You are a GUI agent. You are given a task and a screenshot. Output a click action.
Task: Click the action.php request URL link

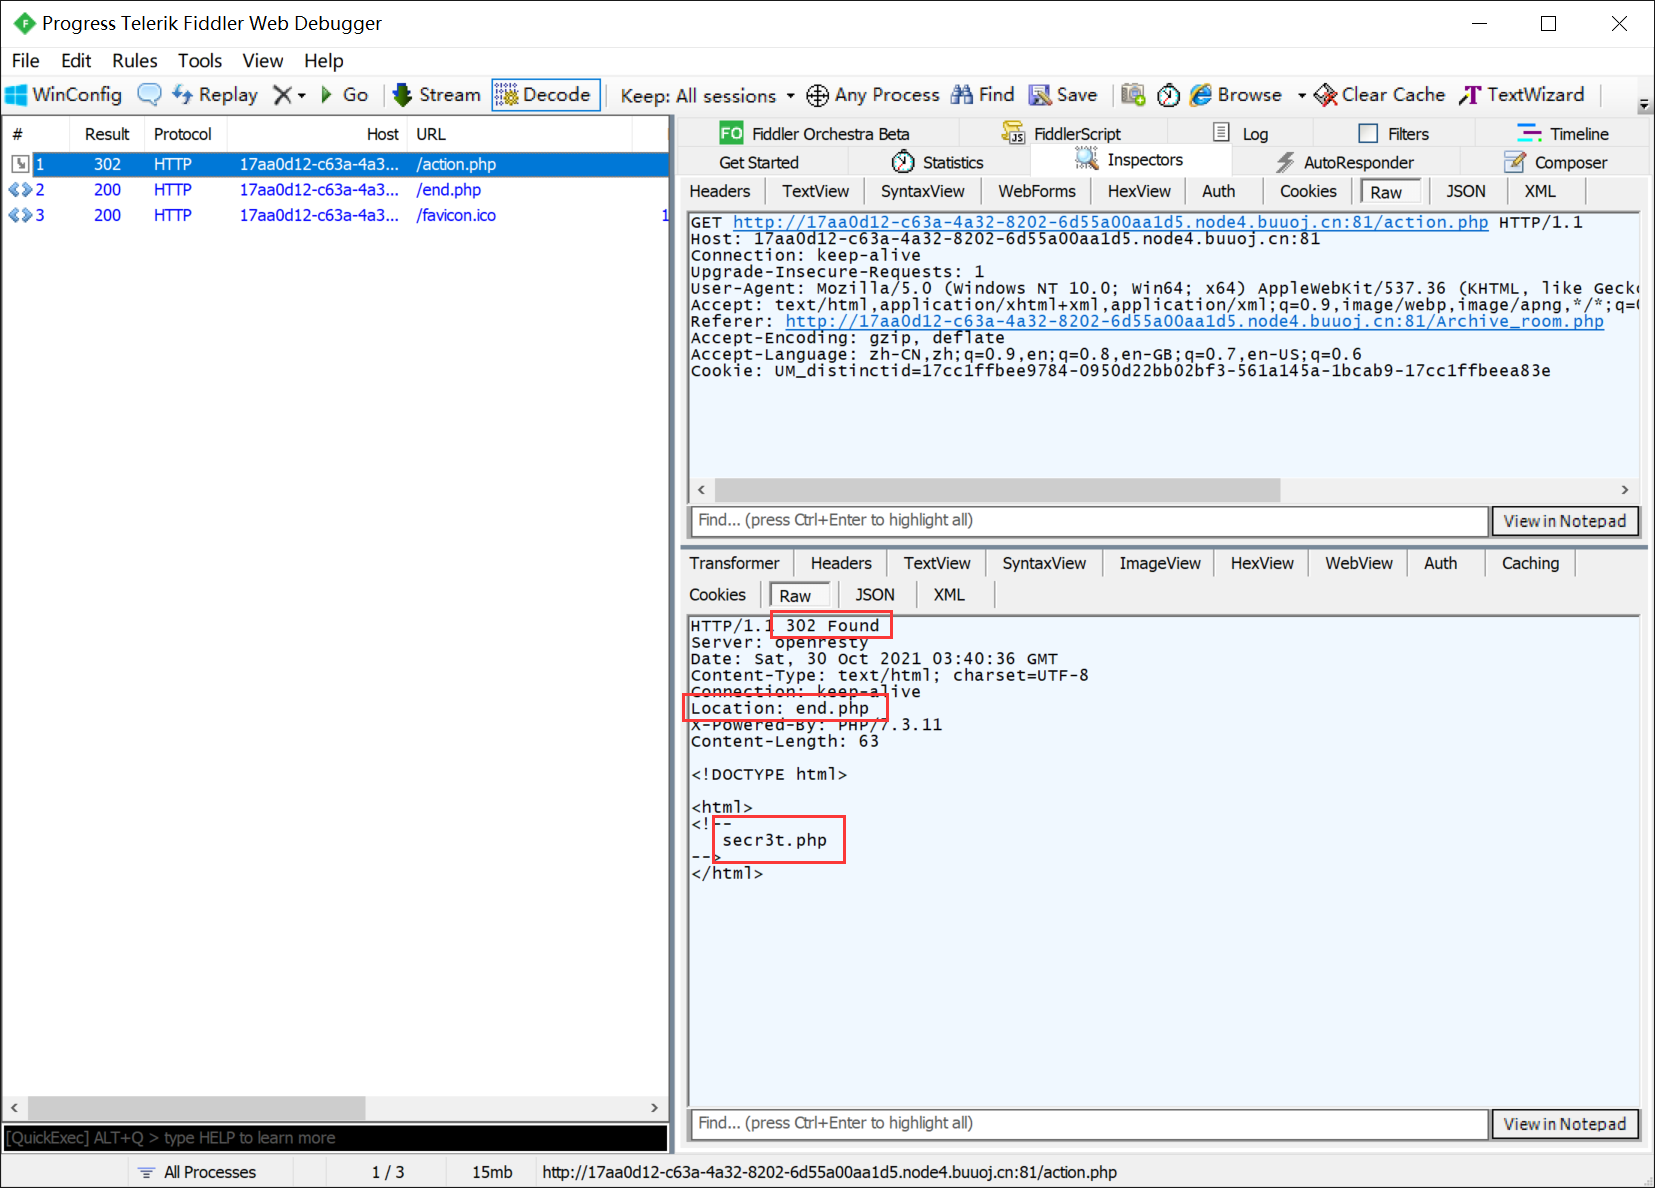point(1111,222)
